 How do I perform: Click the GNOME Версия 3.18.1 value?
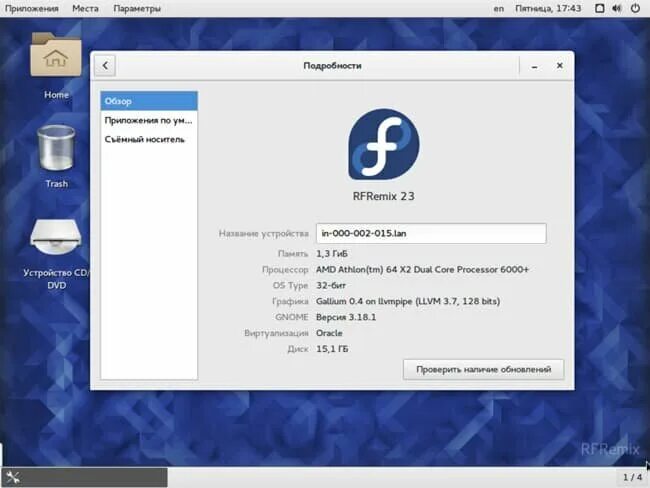tap(346, 317)
